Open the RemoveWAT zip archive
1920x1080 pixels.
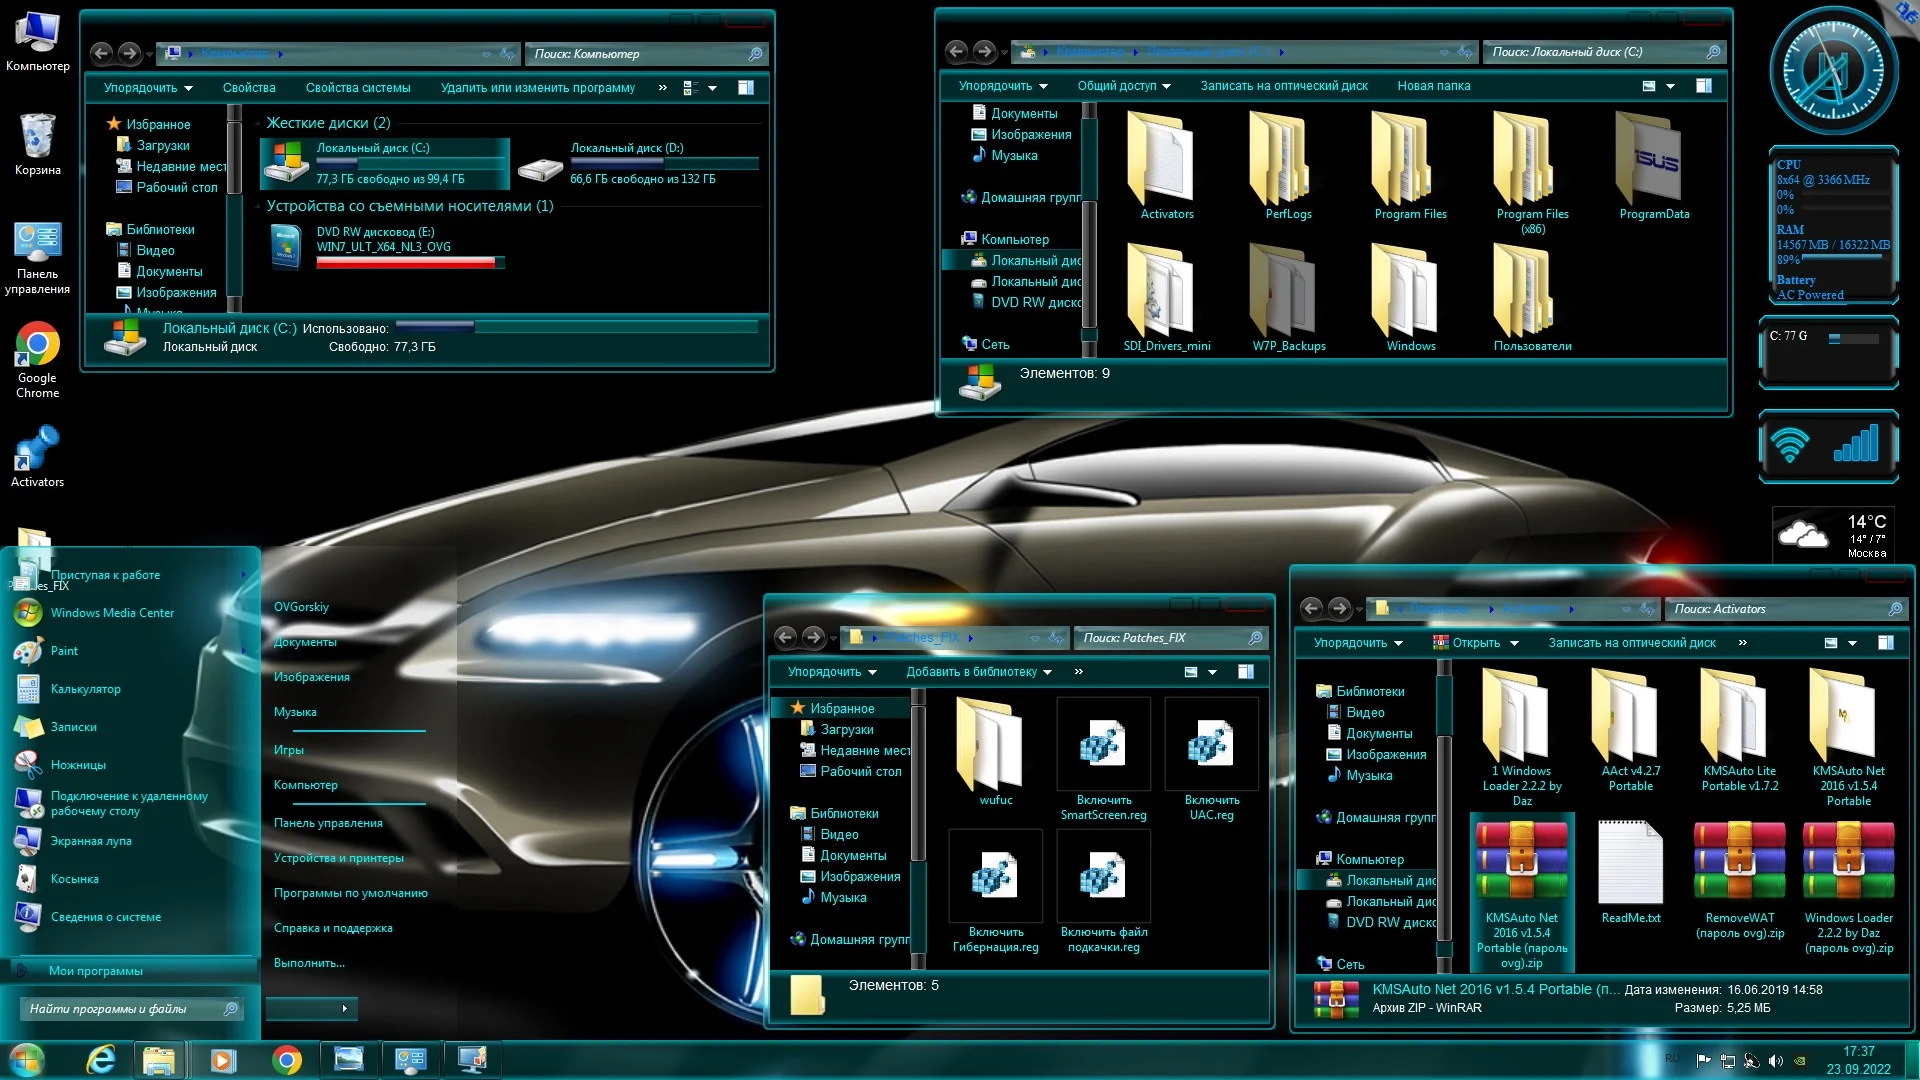pyautogui.click(x=1739, y=862)
